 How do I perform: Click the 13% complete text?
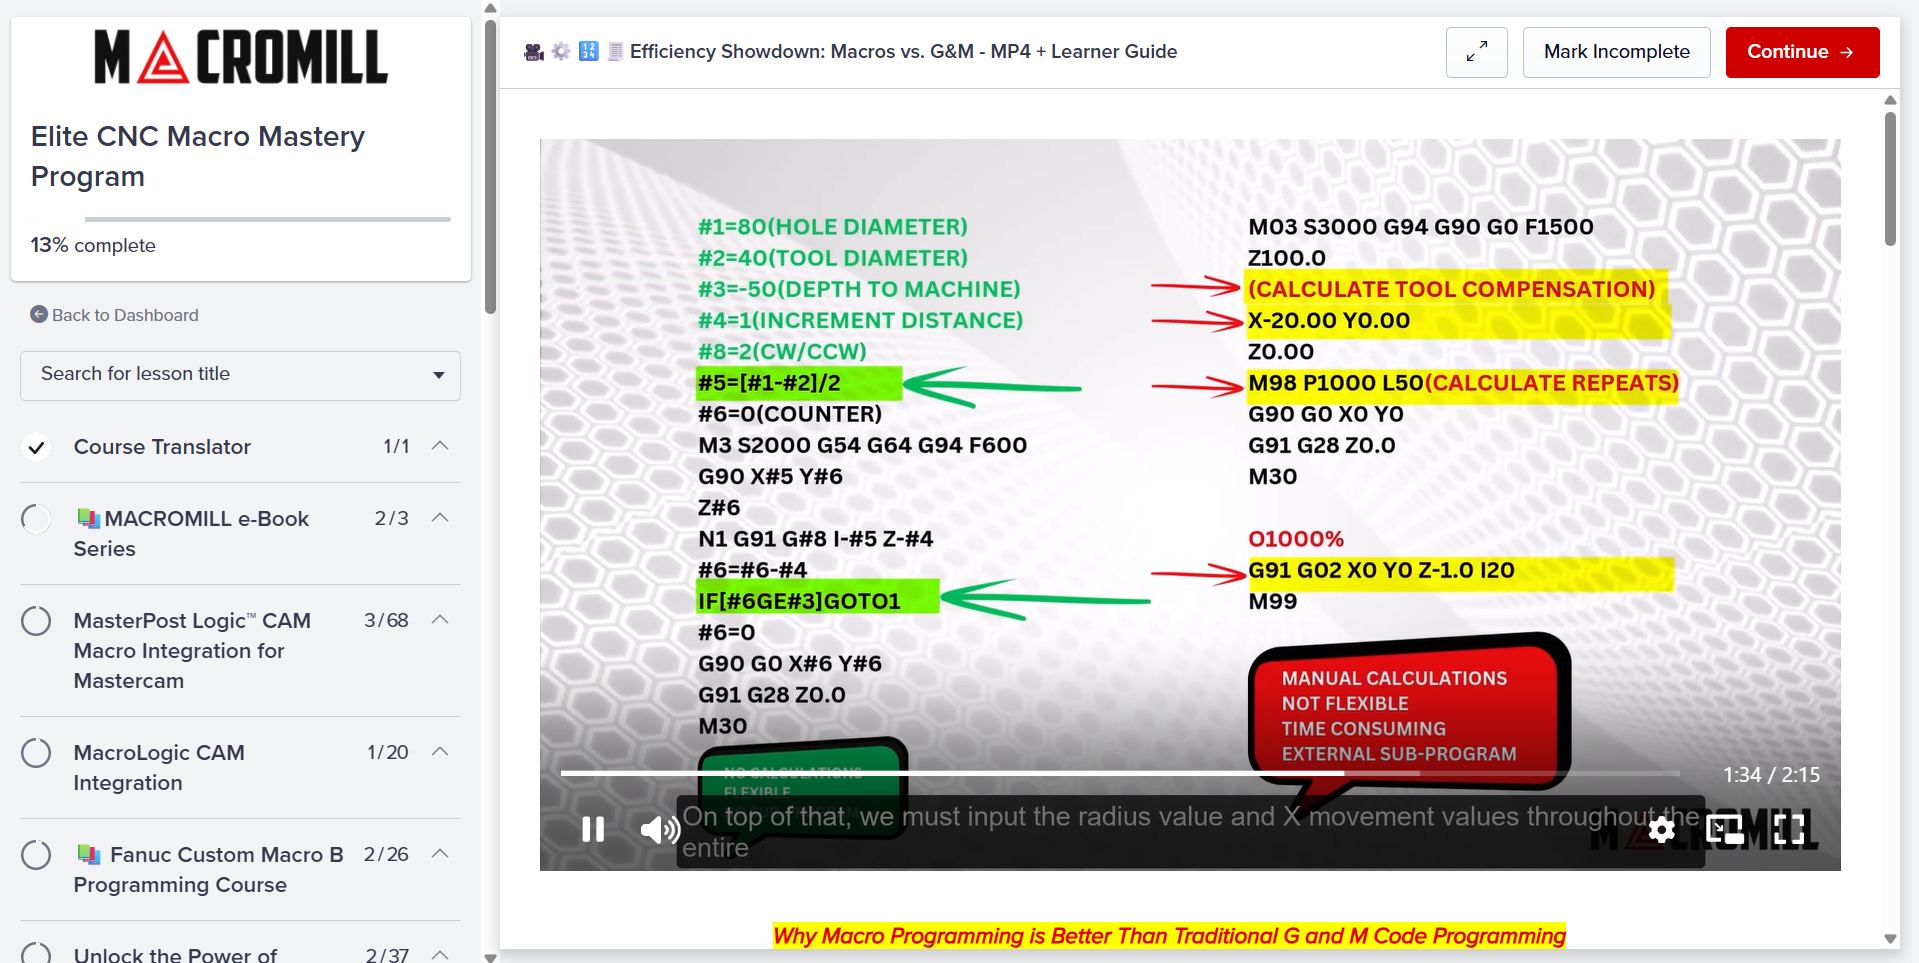tap(93, 245)
